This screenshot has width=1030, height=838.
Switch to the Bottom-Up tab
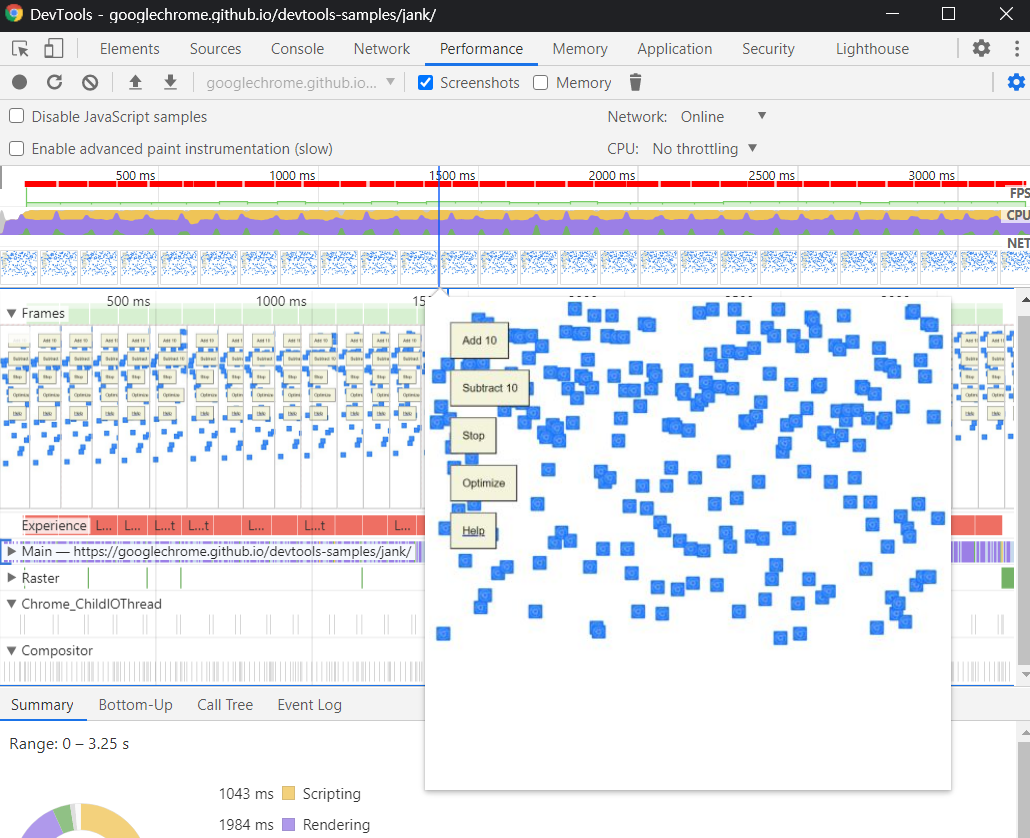click(135, 705)
